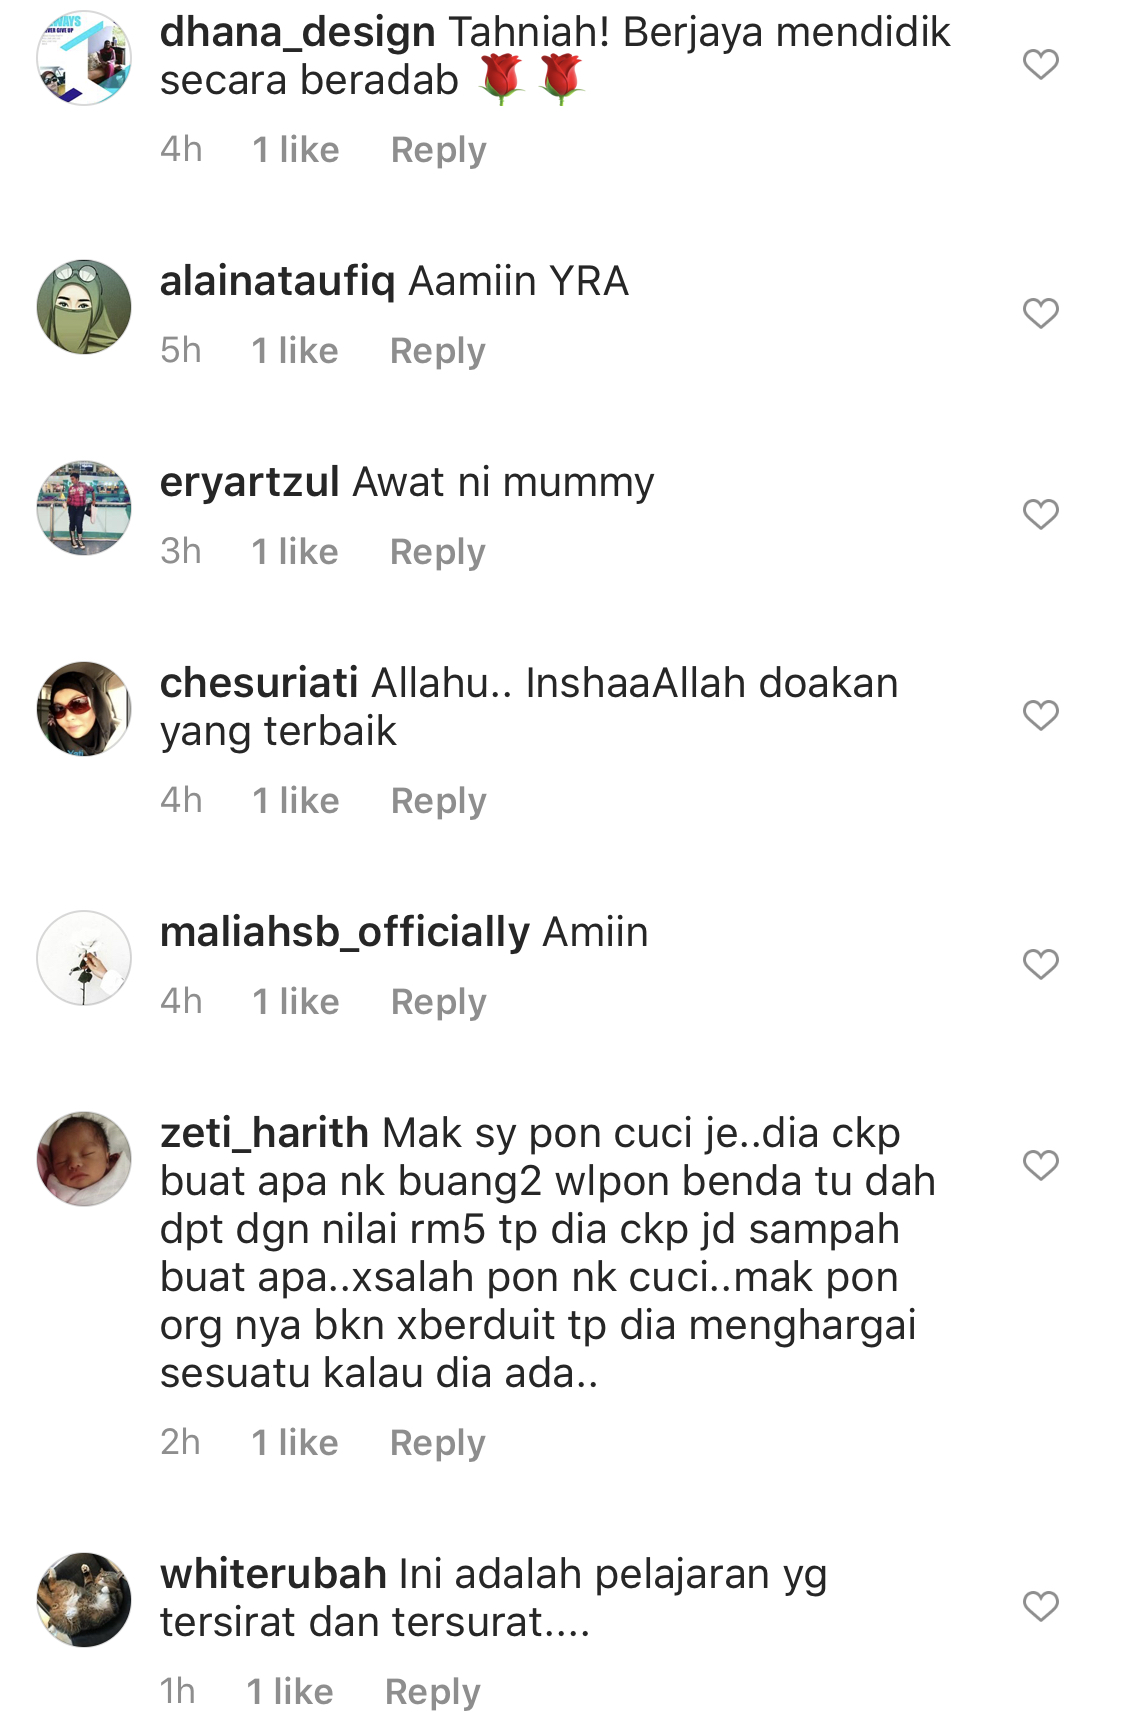Open whiterubah's cat profile picture

(84, 1600)
